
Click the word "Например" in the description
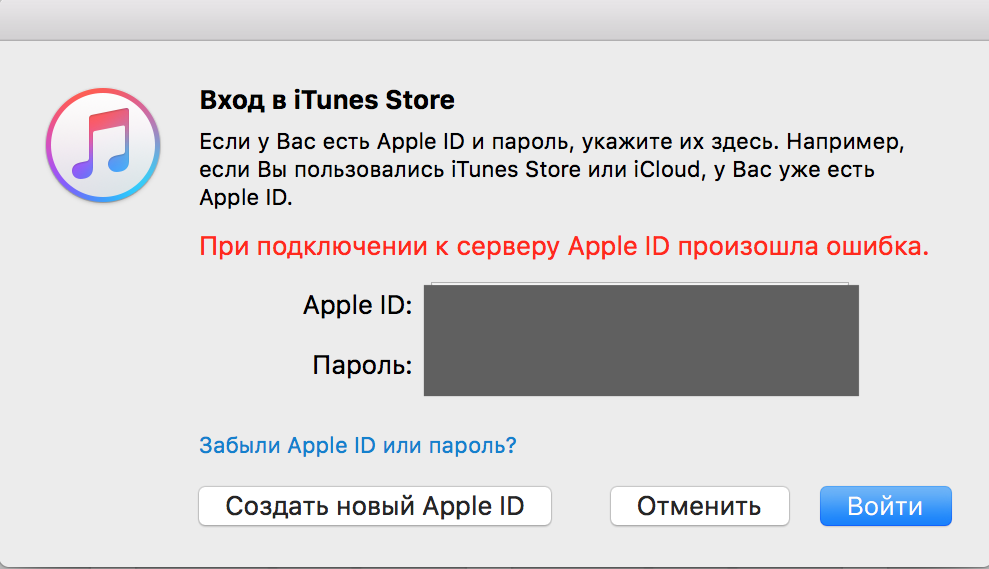859,140
